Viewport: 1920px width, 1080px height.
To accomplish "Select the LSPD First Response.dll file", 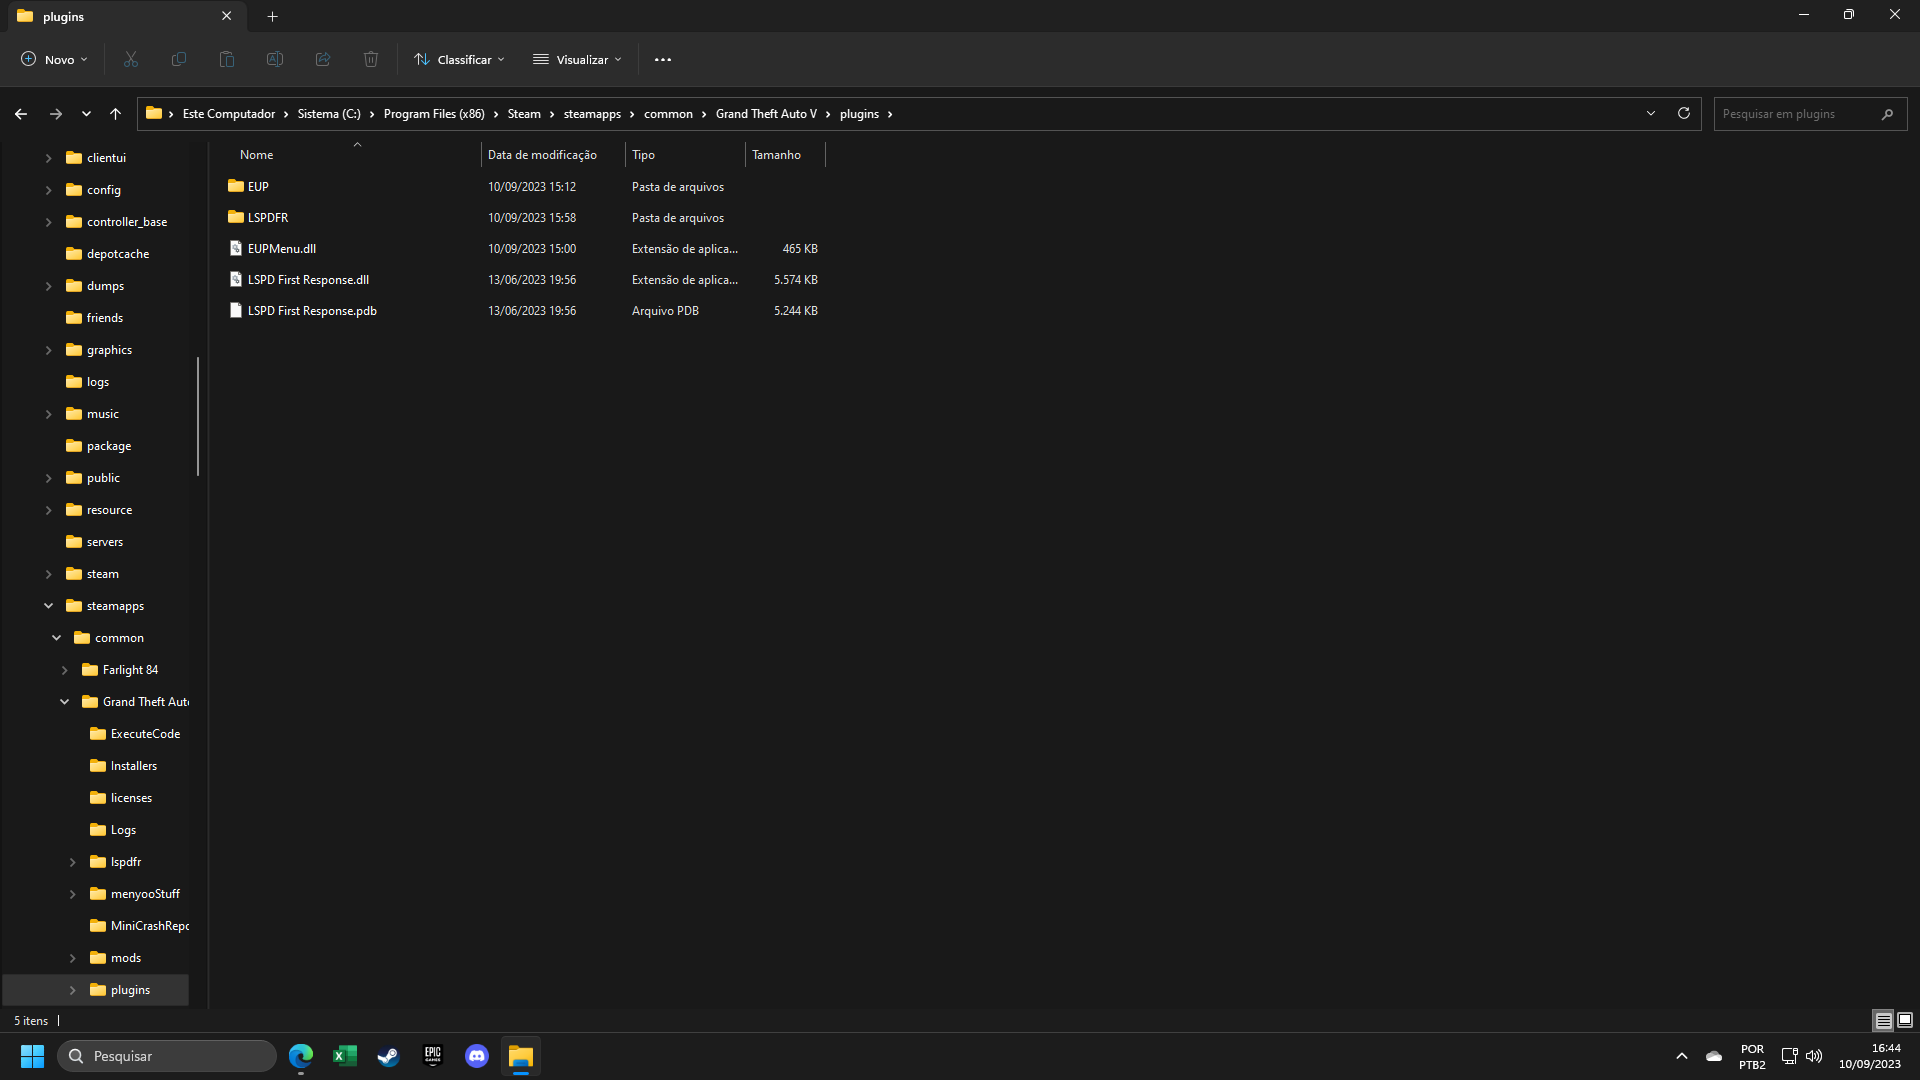I will coord(308,280).
